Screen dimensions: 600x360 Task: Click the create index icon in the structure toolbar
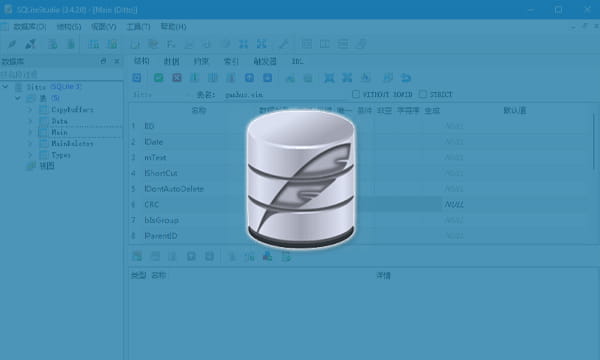pos(290,78)
